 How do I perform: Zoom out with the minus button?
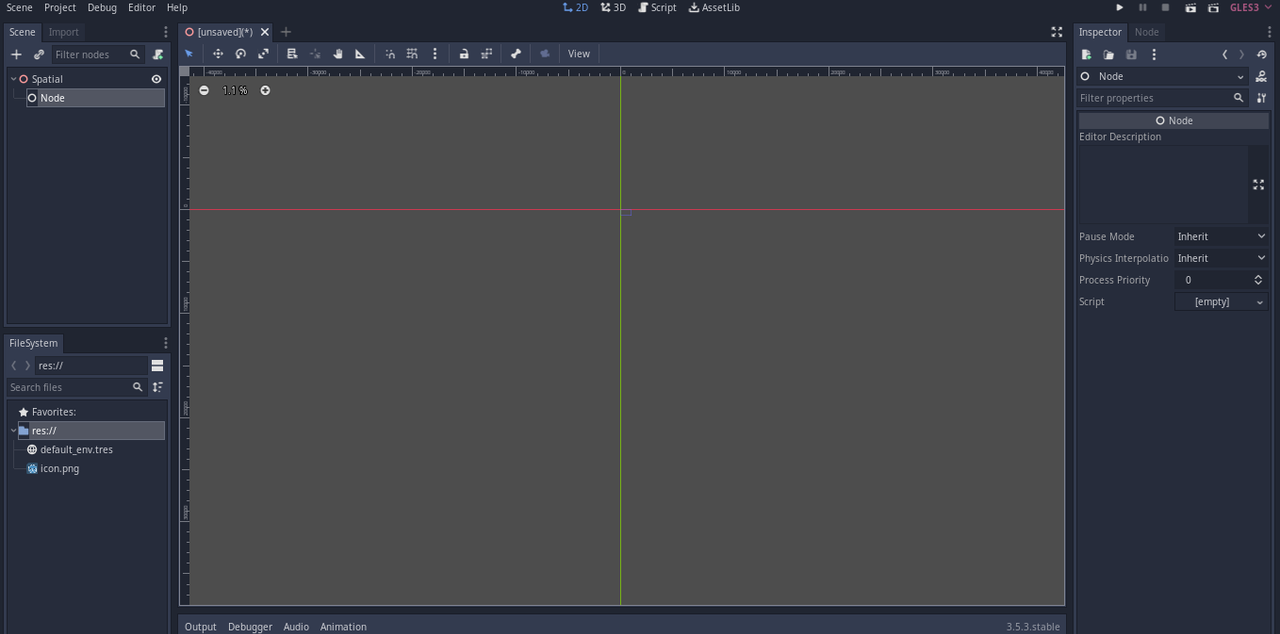point(204,90)
